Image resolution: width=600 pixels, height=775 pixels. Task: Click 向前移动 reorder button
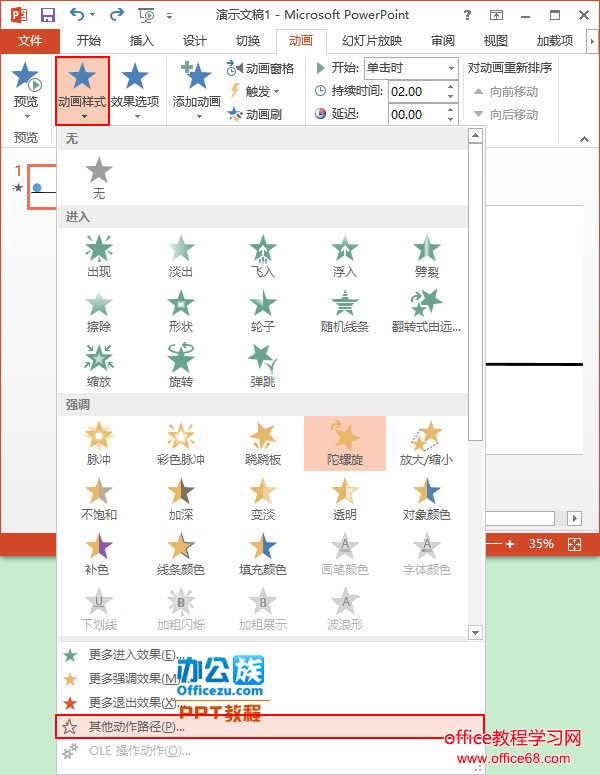tap(506, 91)
